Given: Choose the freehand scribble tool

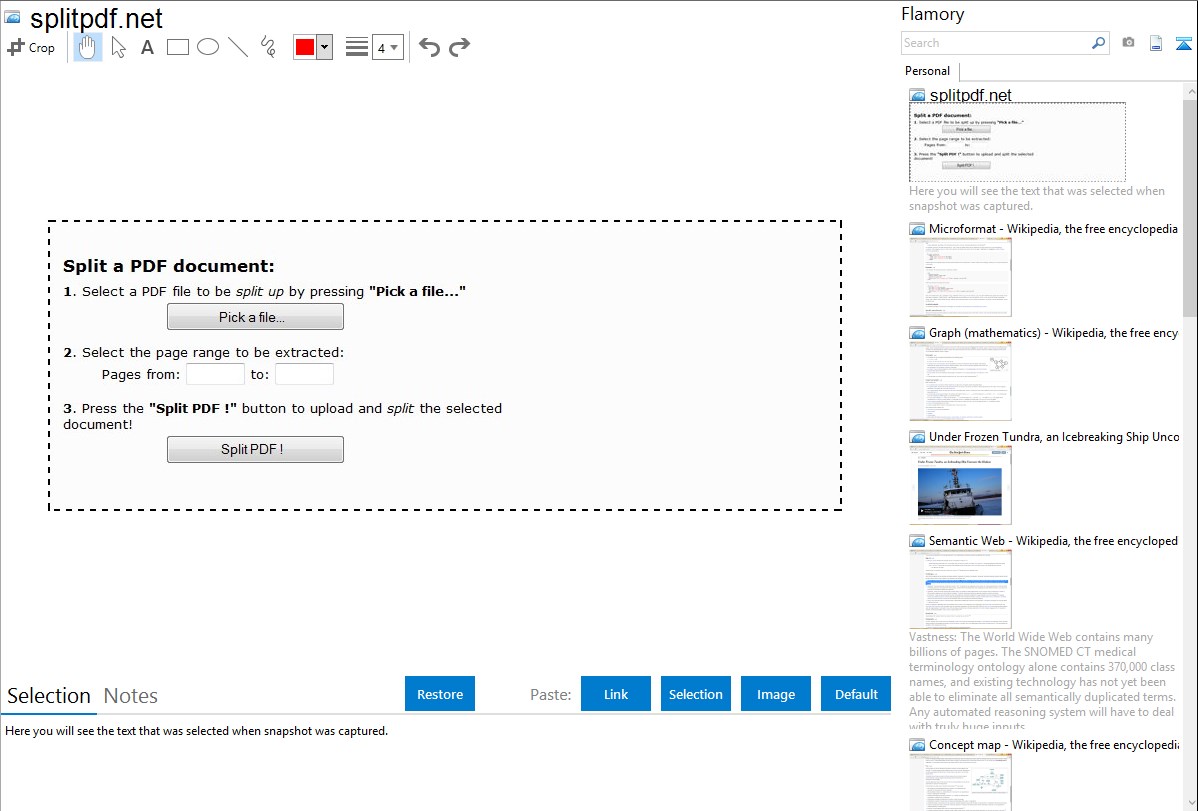Looking at the screenshot, I should pos(268,47).
